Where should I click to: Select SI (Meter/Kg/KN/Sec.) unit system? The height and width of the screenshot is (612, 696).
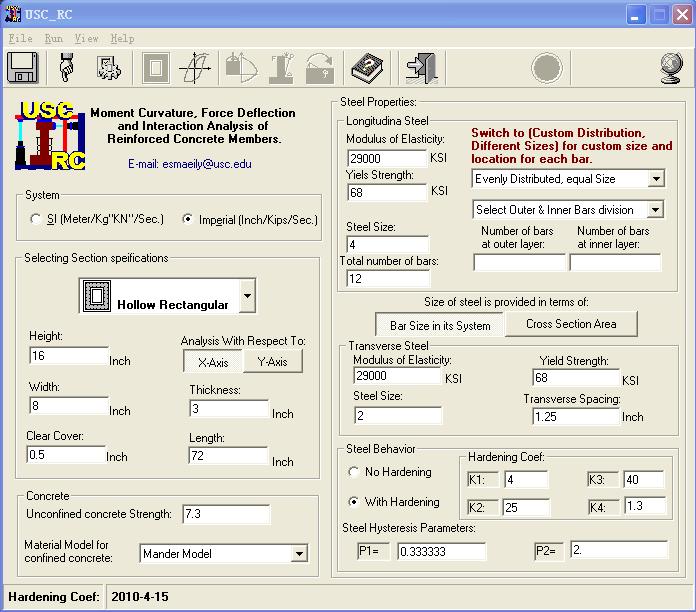[x=37, y=219]
